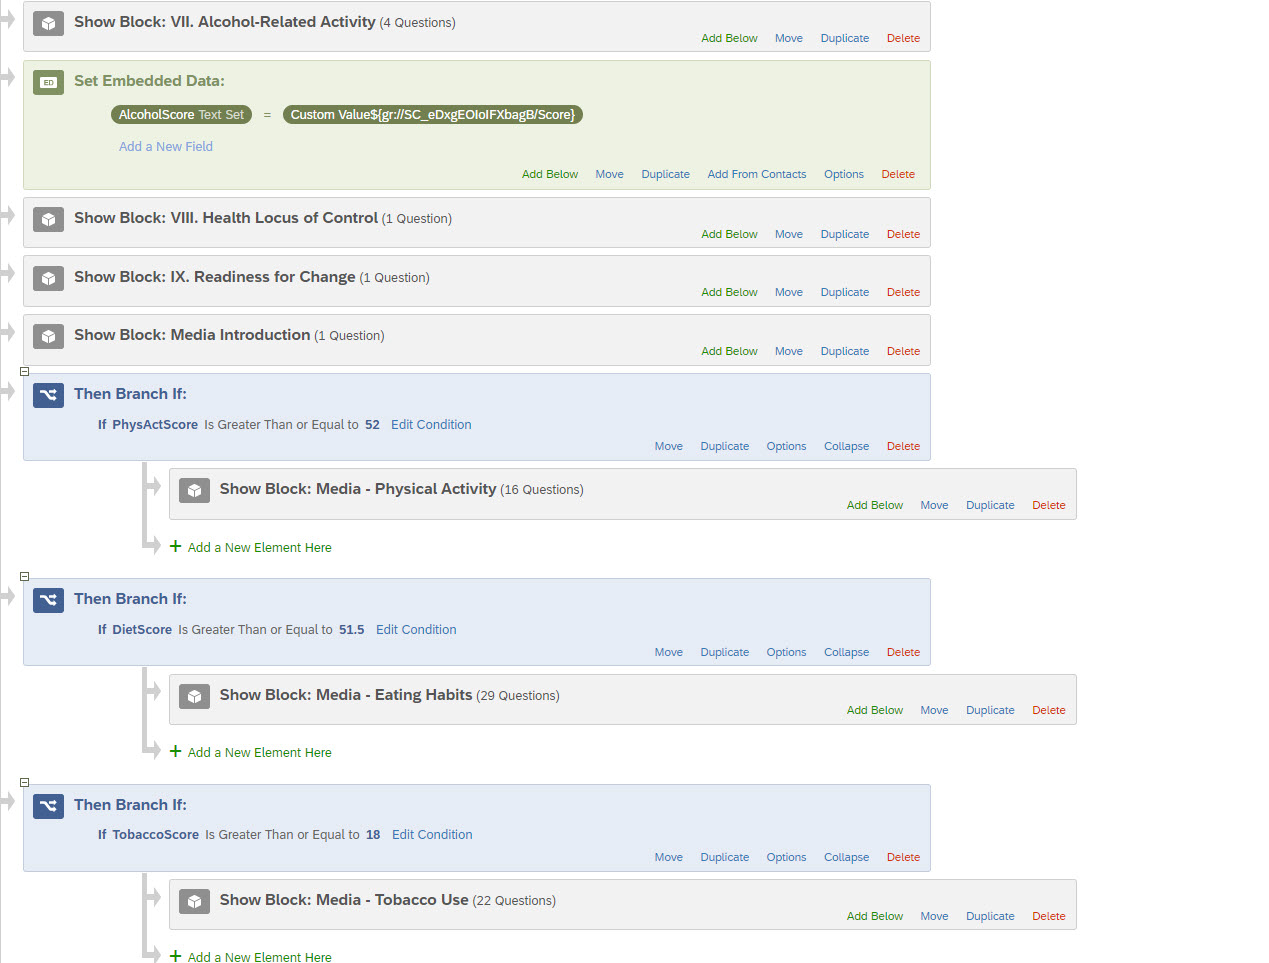Add a New Element under Eating Habits
Screen dimensions: 1269x963
260,753
